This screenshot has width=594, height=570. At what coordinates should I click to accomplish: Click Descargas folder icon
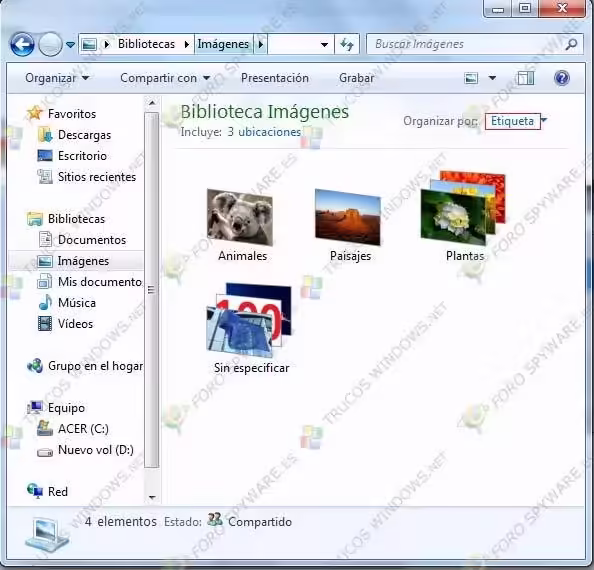coord(46,135)
